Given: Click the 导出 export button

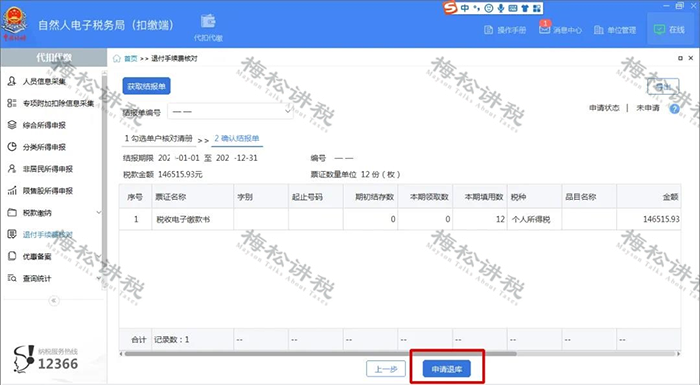Looking at the screenshot, I should point(663,86).
